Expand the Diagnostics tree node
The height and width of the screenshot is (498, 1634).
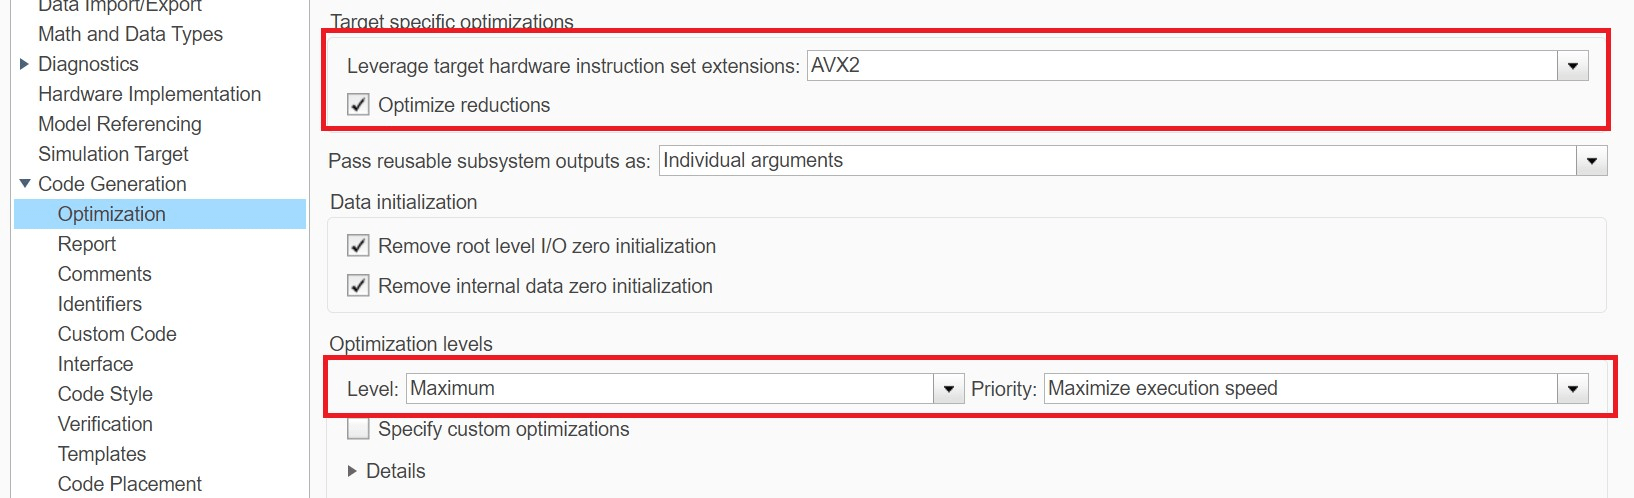click(25, 64)
